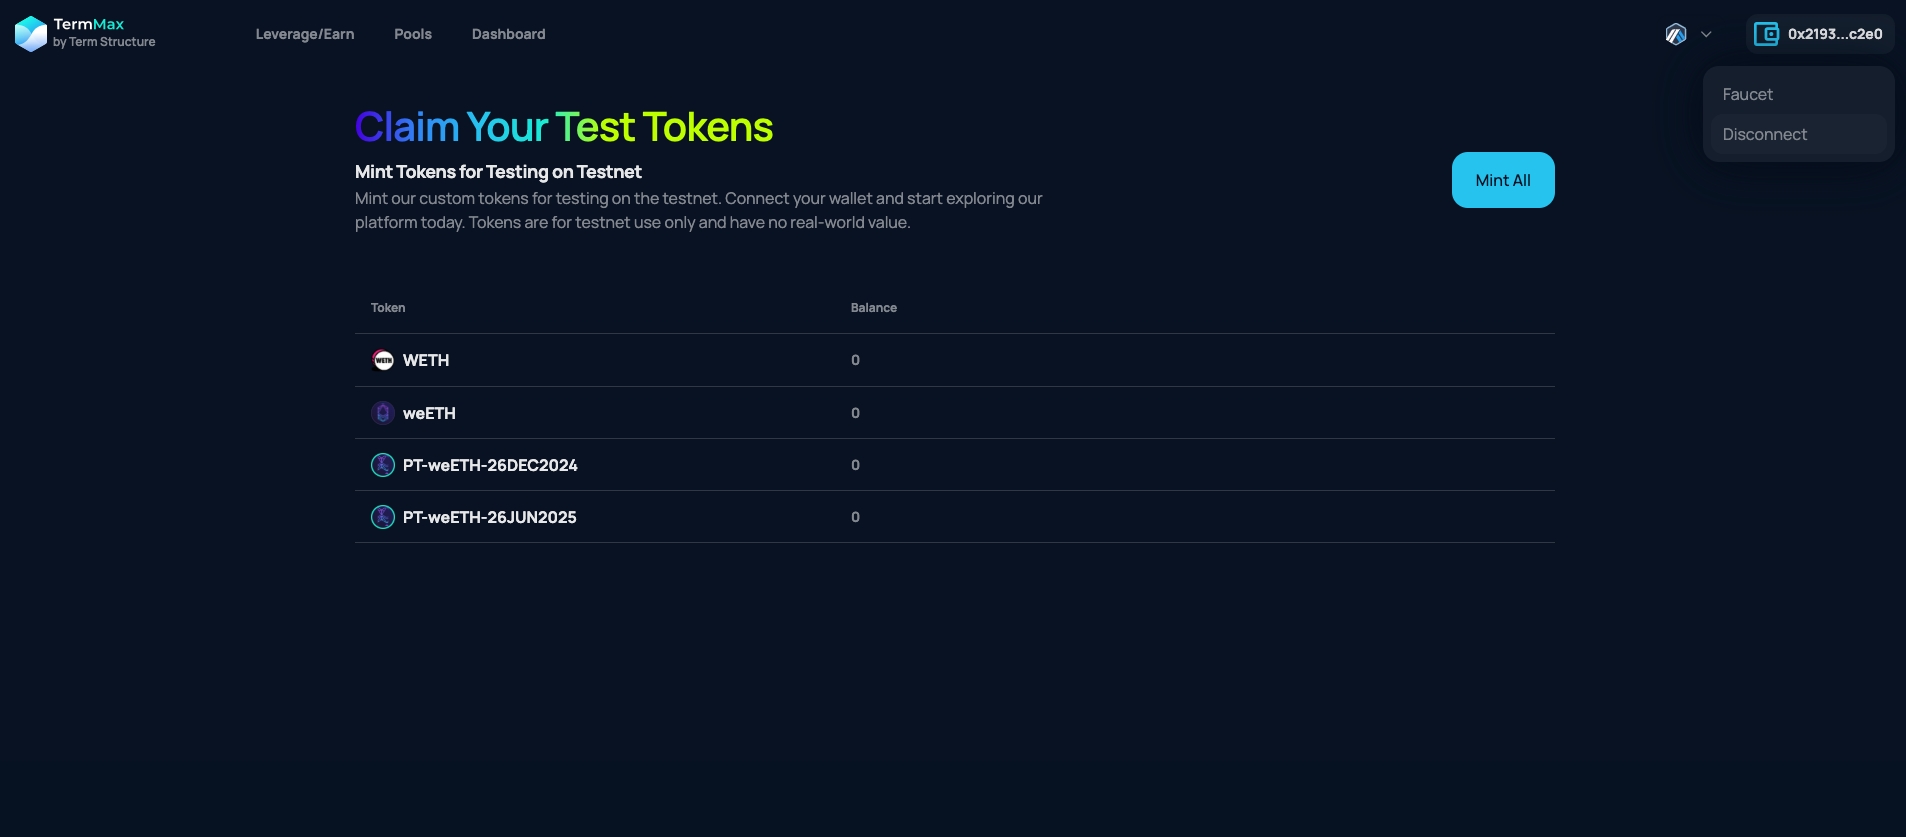1906x837 pixels.
Task: Click the weETH token icon
Action: click(x=383, y=413)
